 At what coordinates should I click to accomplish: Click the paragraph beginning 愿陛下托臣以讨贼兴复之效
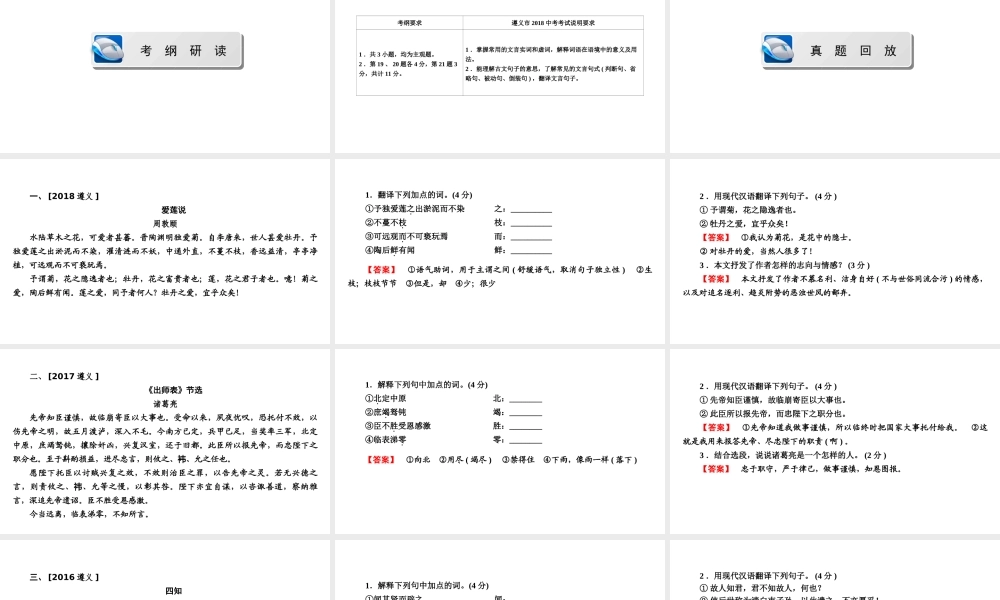click(165, 487)
